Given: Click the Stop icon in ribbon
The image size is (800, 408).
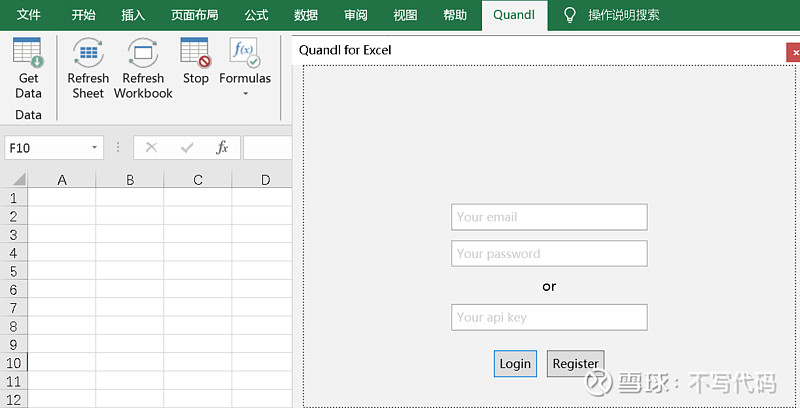Looking at the screenshot, I should pyautogui.click(x=195, y=53).
